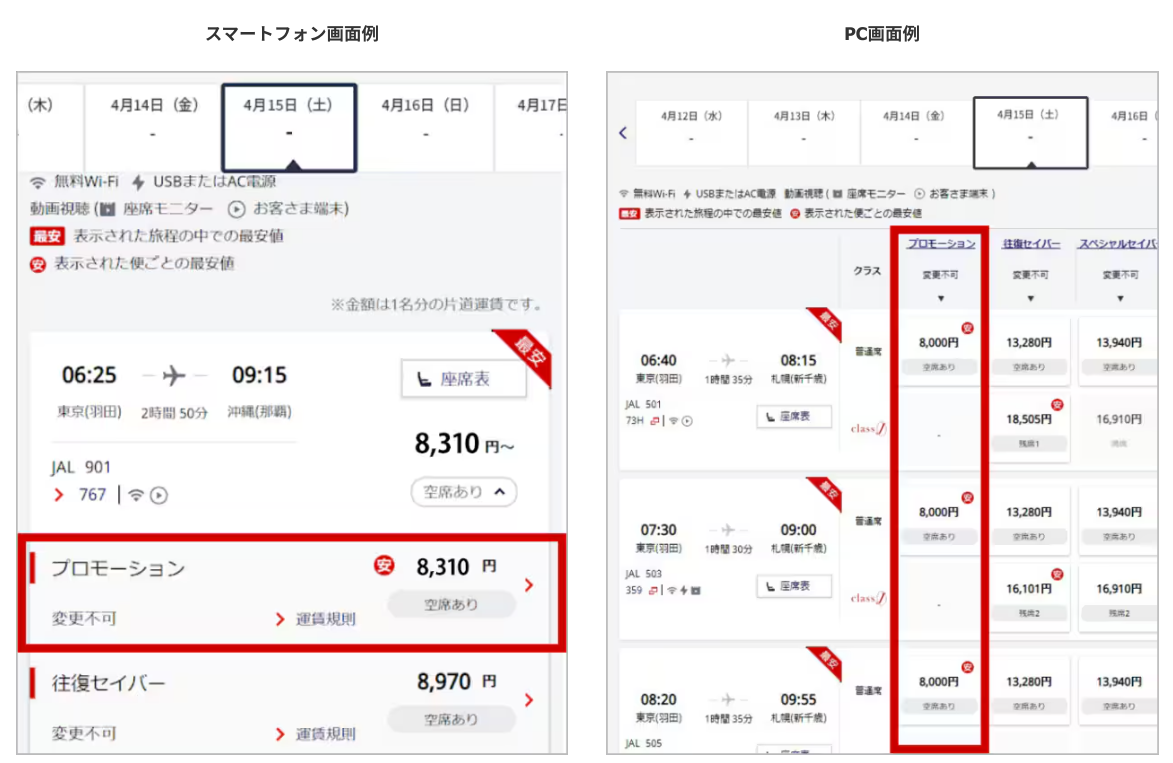Click the left arrow to view earlier dates
The height and width of the screenshot is (763, 1173).
(622, 131)
